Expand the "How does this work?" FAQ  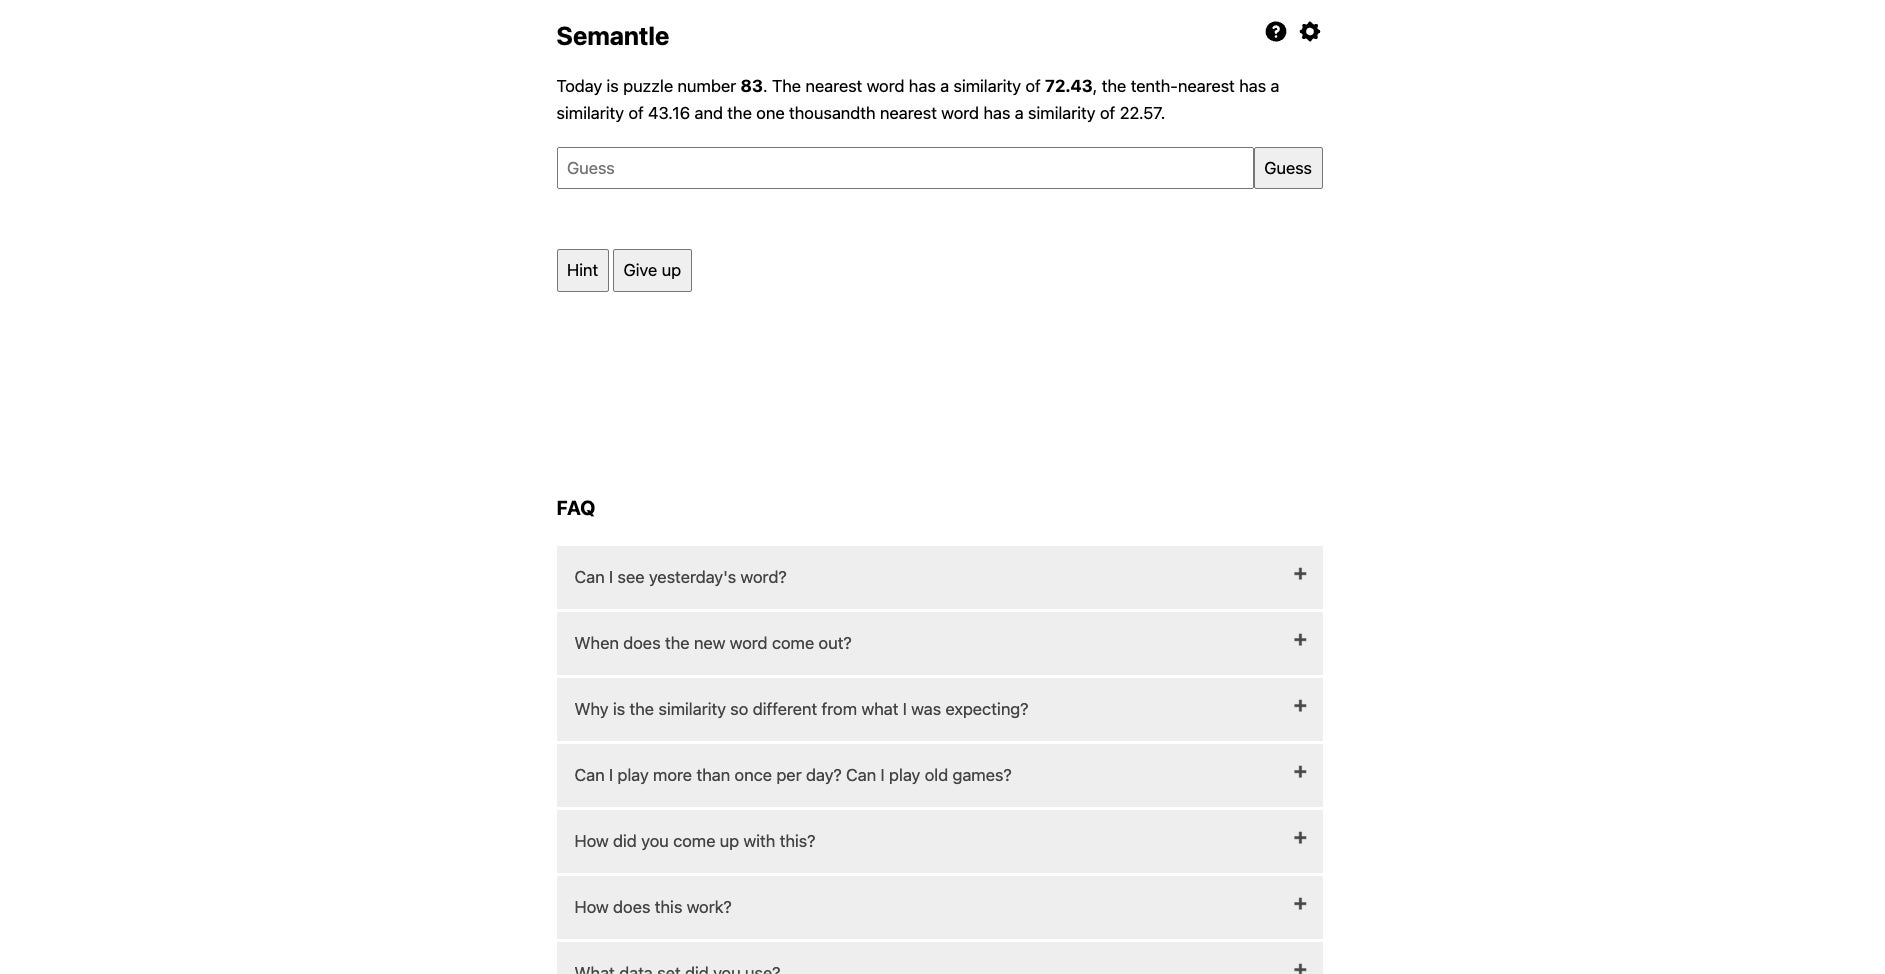(939, 907)
